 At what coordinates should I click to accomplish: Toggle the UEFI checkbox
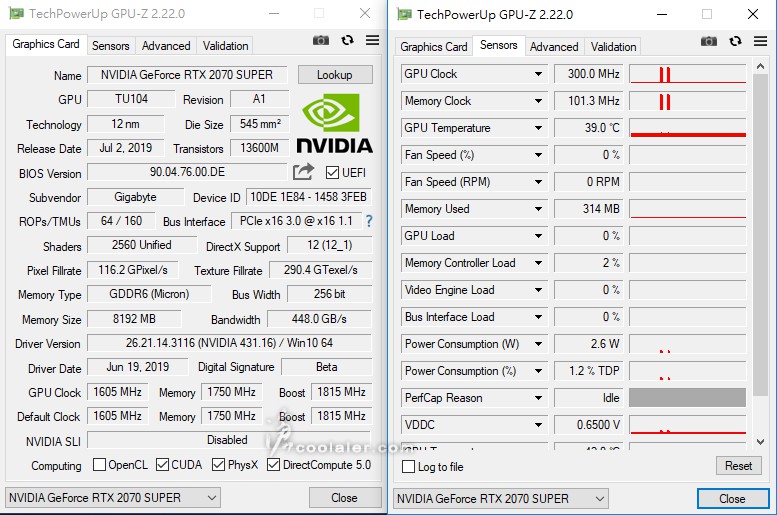click(332, 172)
